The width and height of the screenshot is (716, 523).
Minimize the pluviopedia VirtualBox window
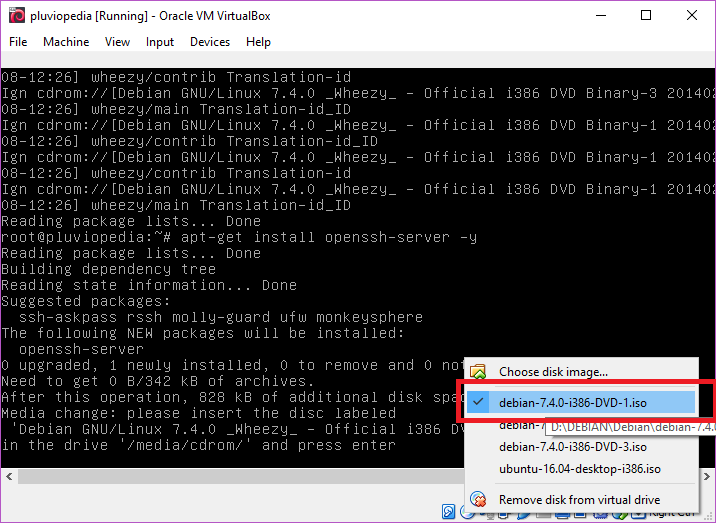click(x=601, y=16)
